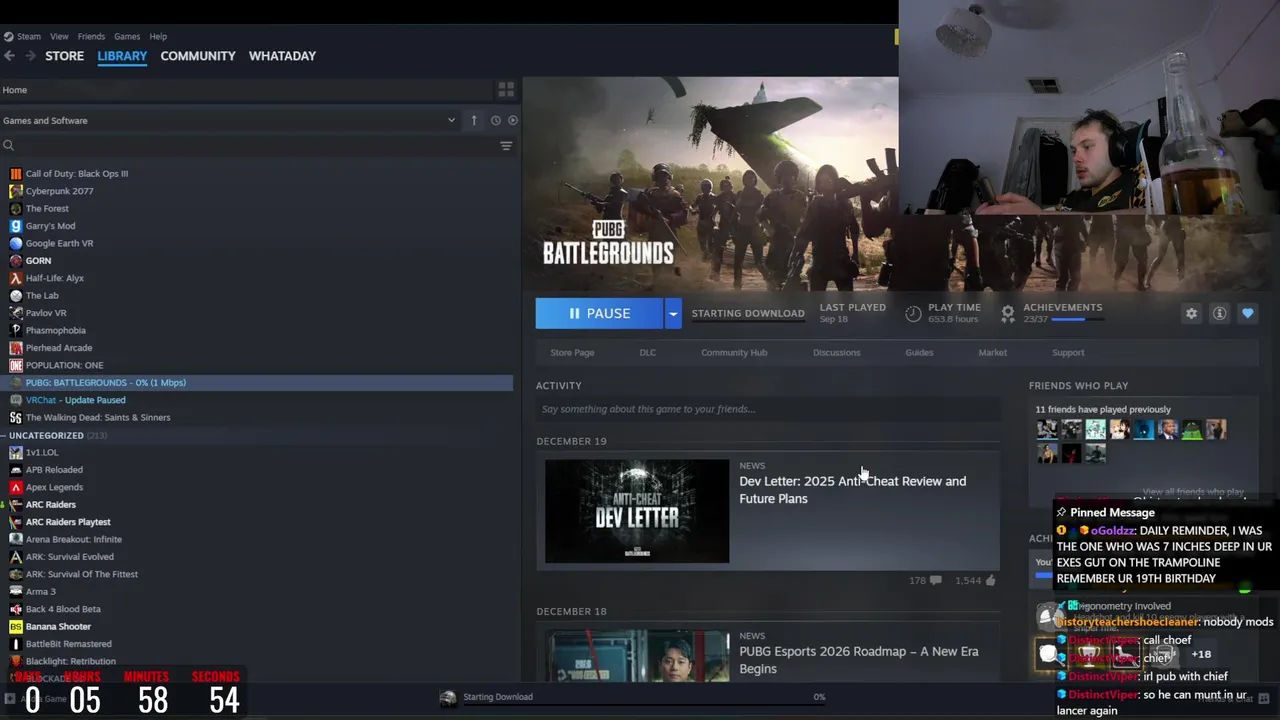The width and height of the screenshot is (1280, 720).
Task: Go forward with the right arrow
Action: [30, 56]
